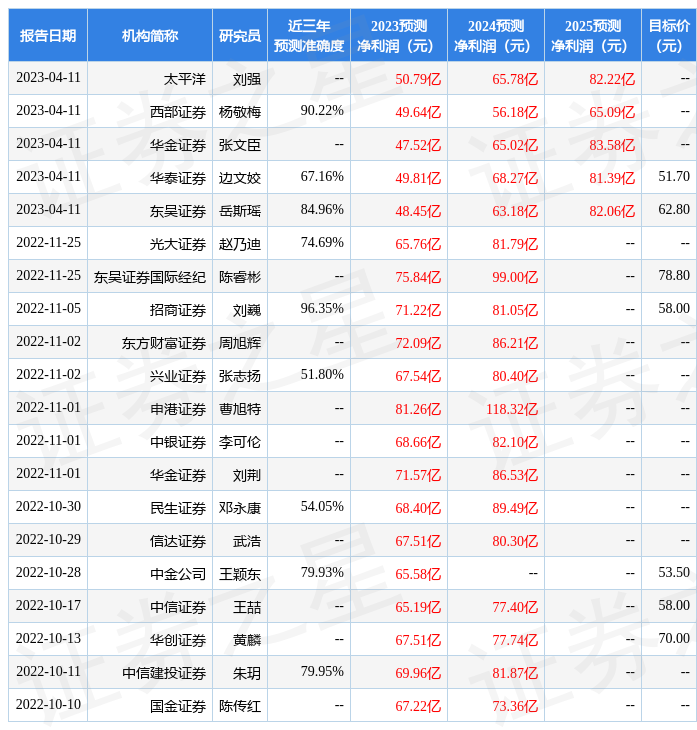Click target price 53.50
The image size is (697, 730).
pos(674,573)
